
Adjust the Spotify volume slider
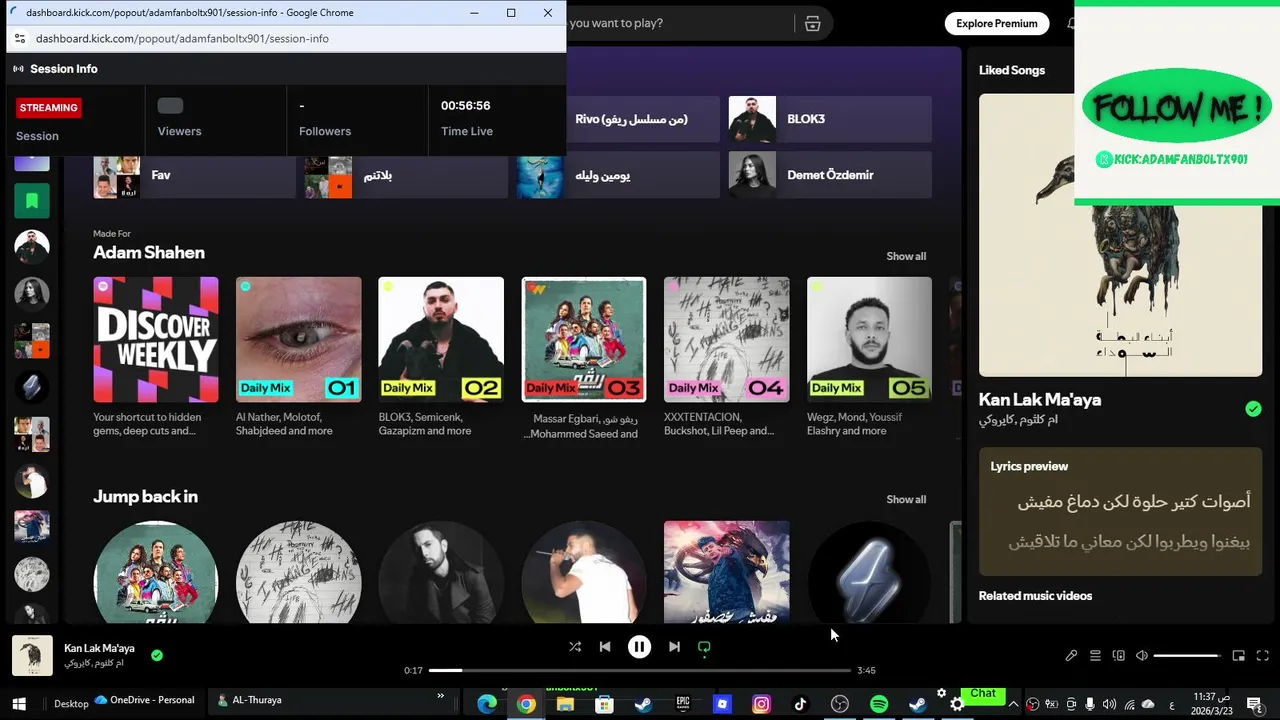coord(1187,656)
